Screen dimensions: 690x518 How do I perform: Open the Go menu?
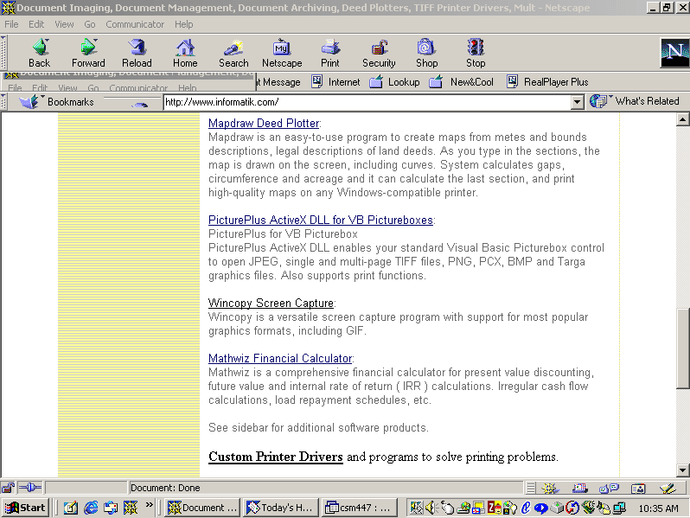[90, 24]
